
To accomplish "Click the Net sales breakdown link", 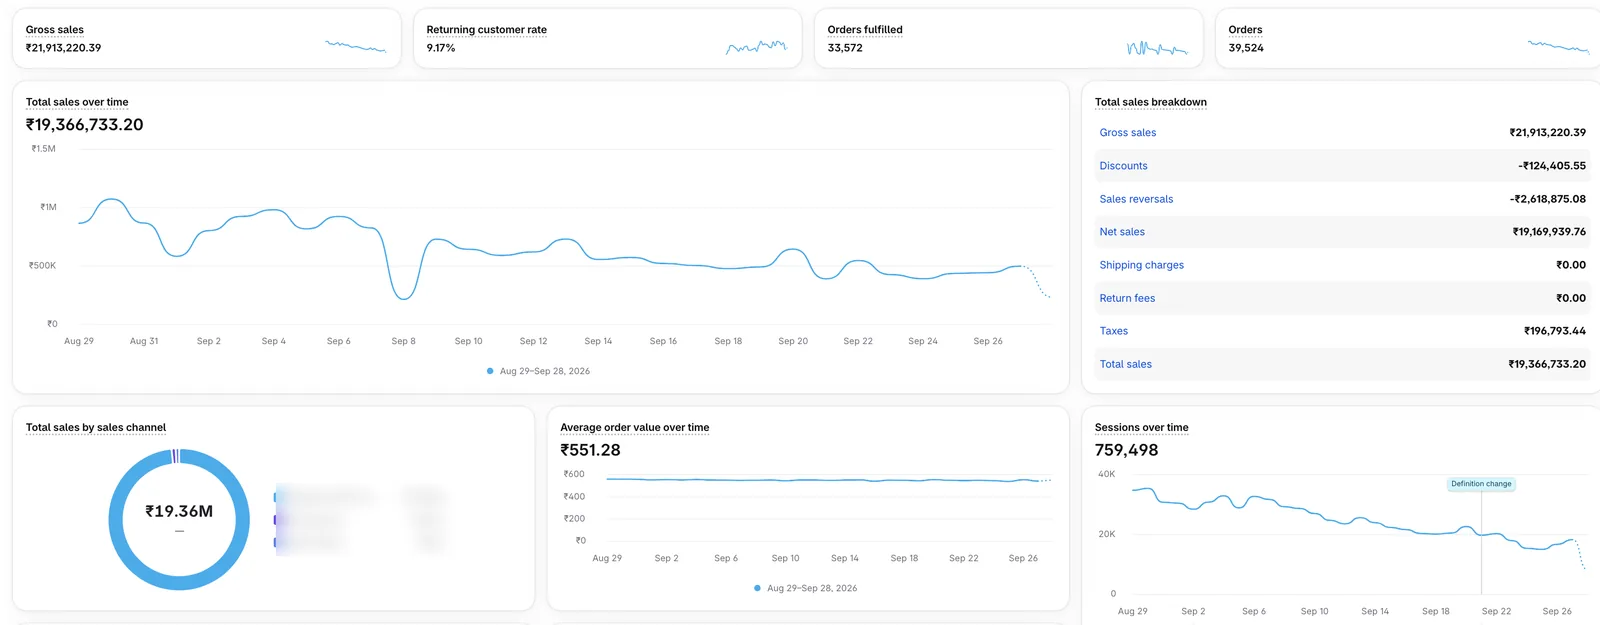I will pyautogui.click(x=1122, y=232).
